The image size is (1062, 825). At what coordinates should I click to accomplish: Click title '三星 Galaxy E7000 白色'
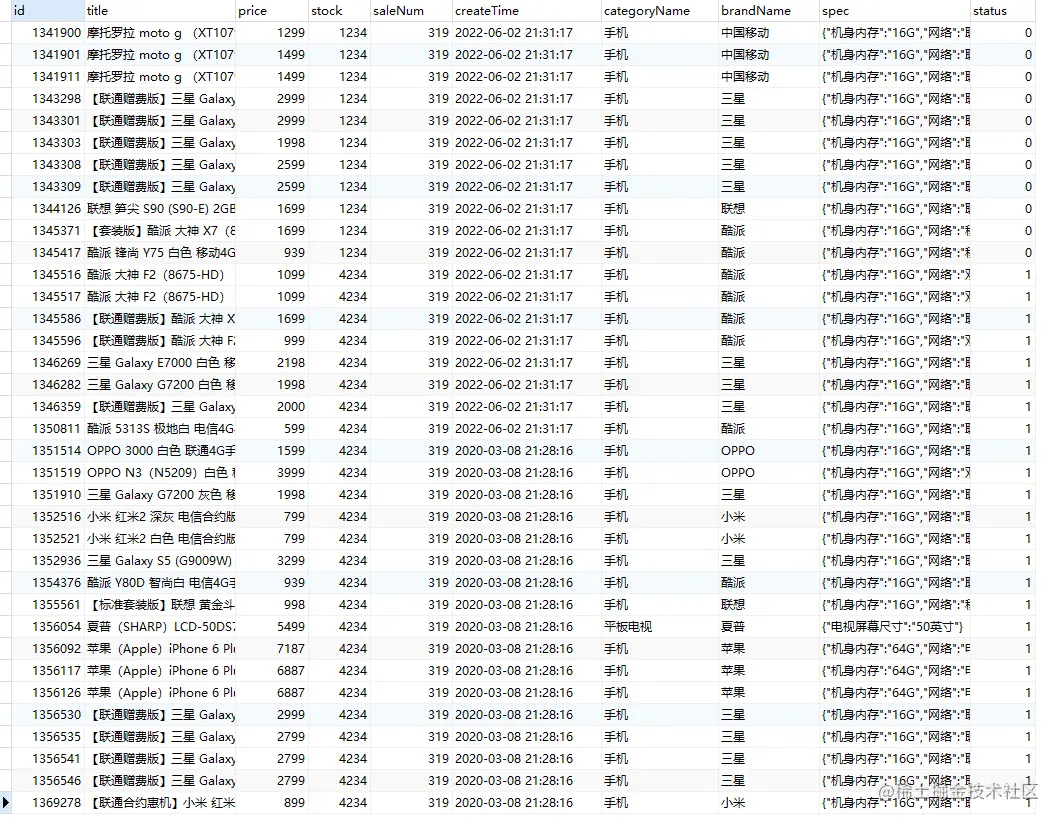tap(161, 363)
